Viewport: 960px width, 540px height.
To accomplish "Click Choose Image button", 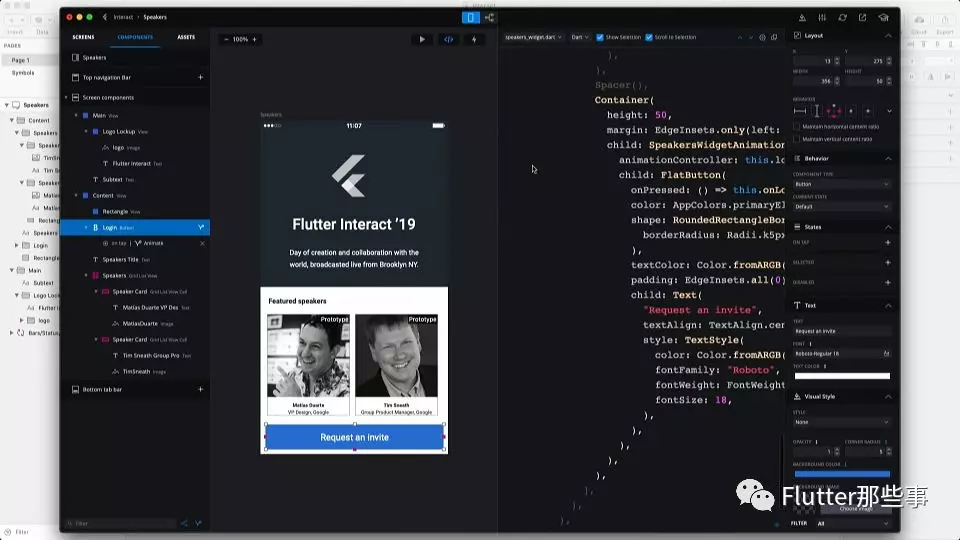I will 855,509.
